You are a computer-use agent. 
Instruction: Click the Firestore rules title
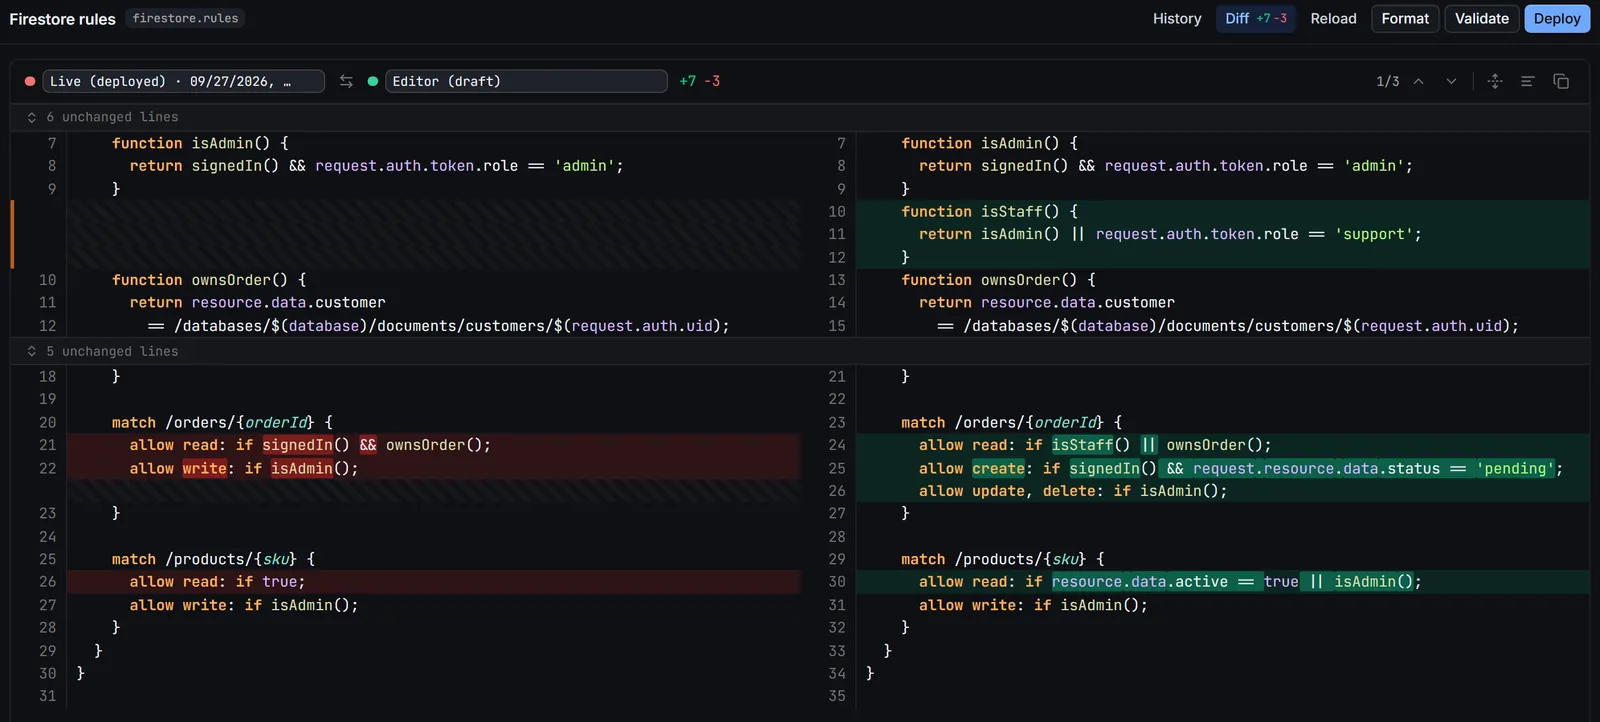tap(62, 19)
